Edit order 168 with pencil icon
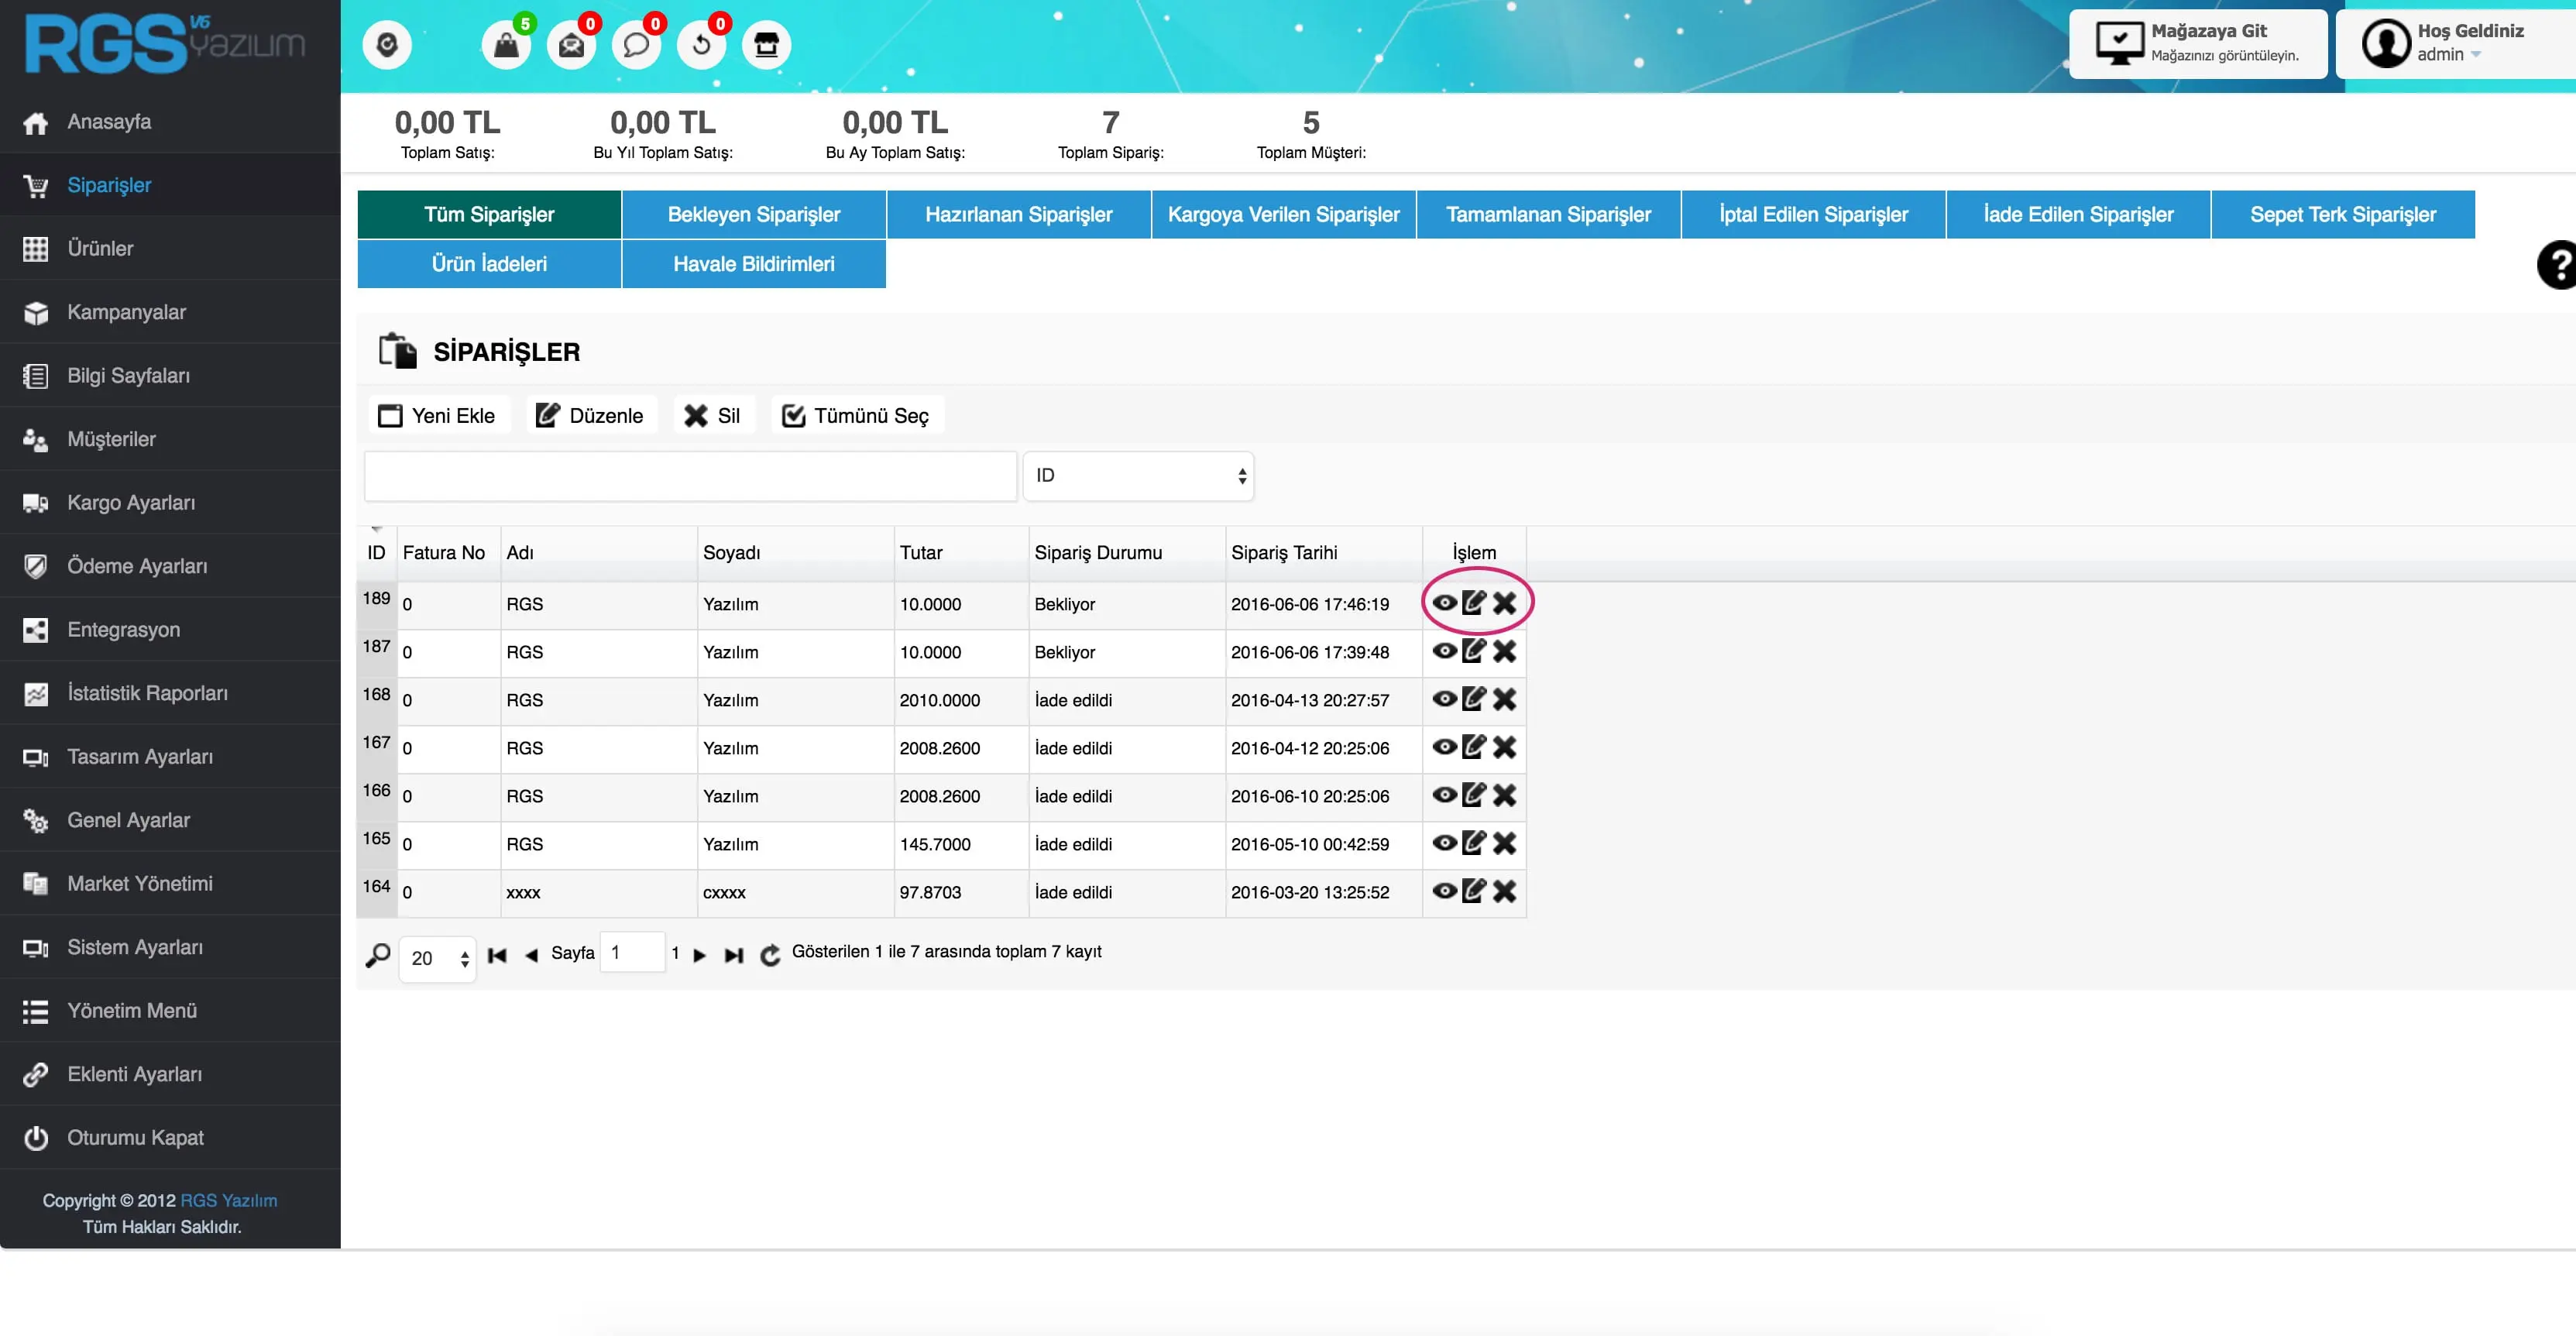The width and height of the screenshot is (2576, 1336). tap(1473, 698)
